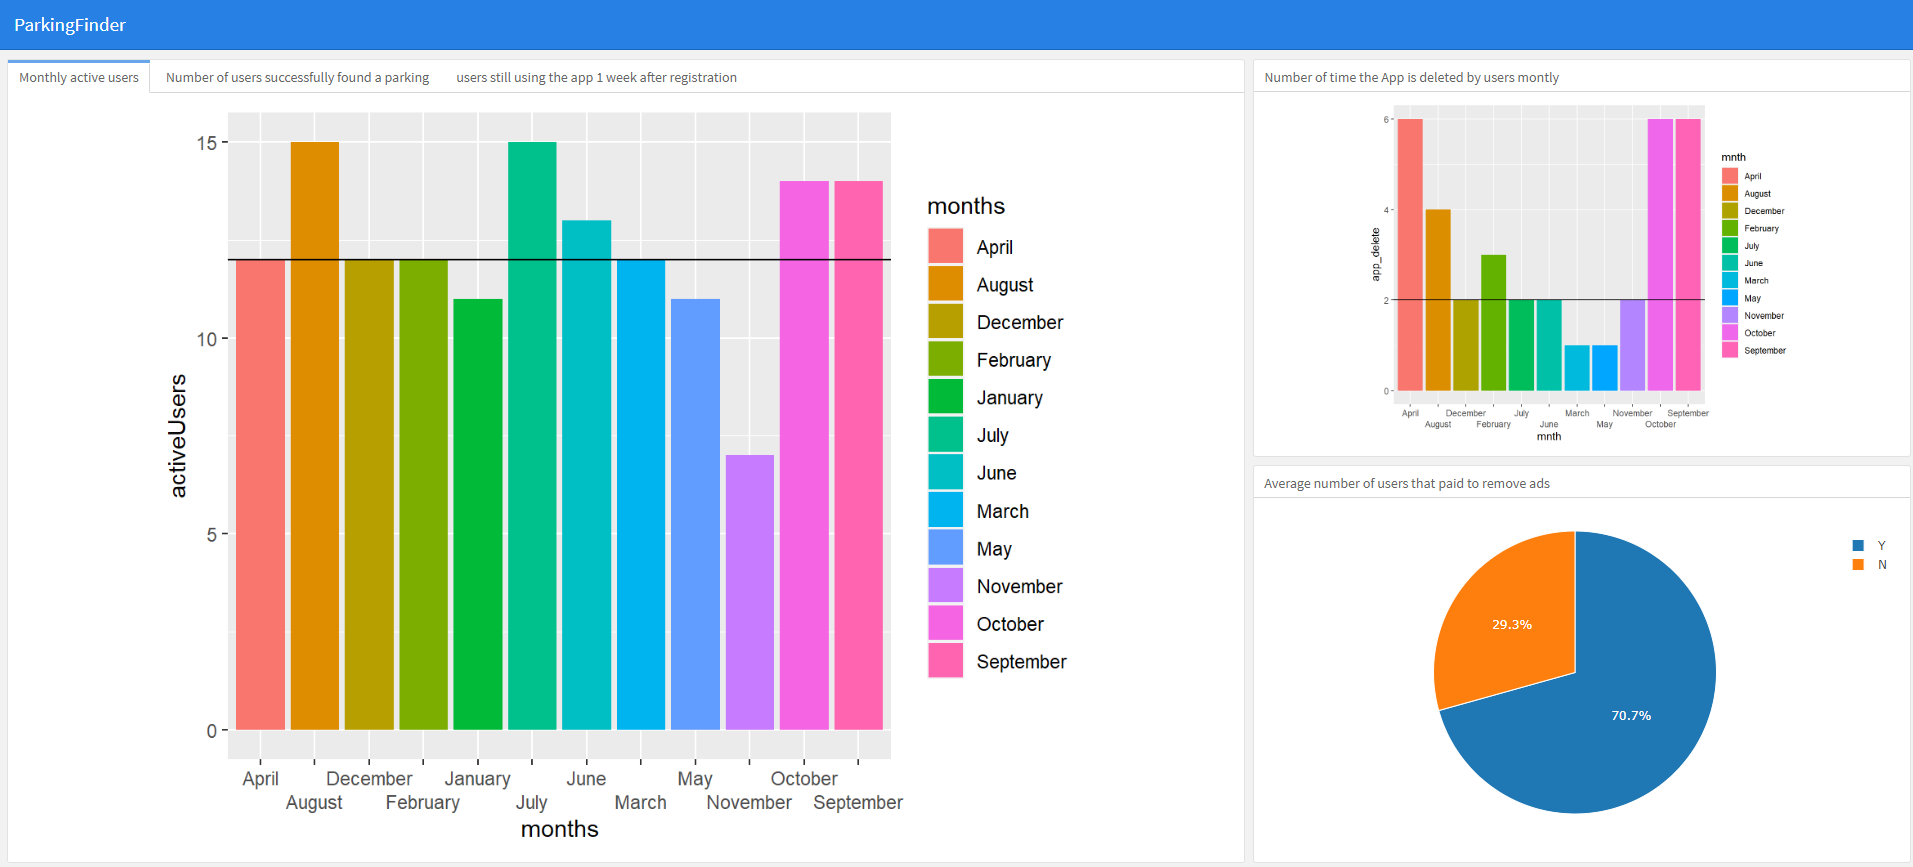Click the March swatch in months legend
The image size is (1913, 867).
[x=945, y=510]
